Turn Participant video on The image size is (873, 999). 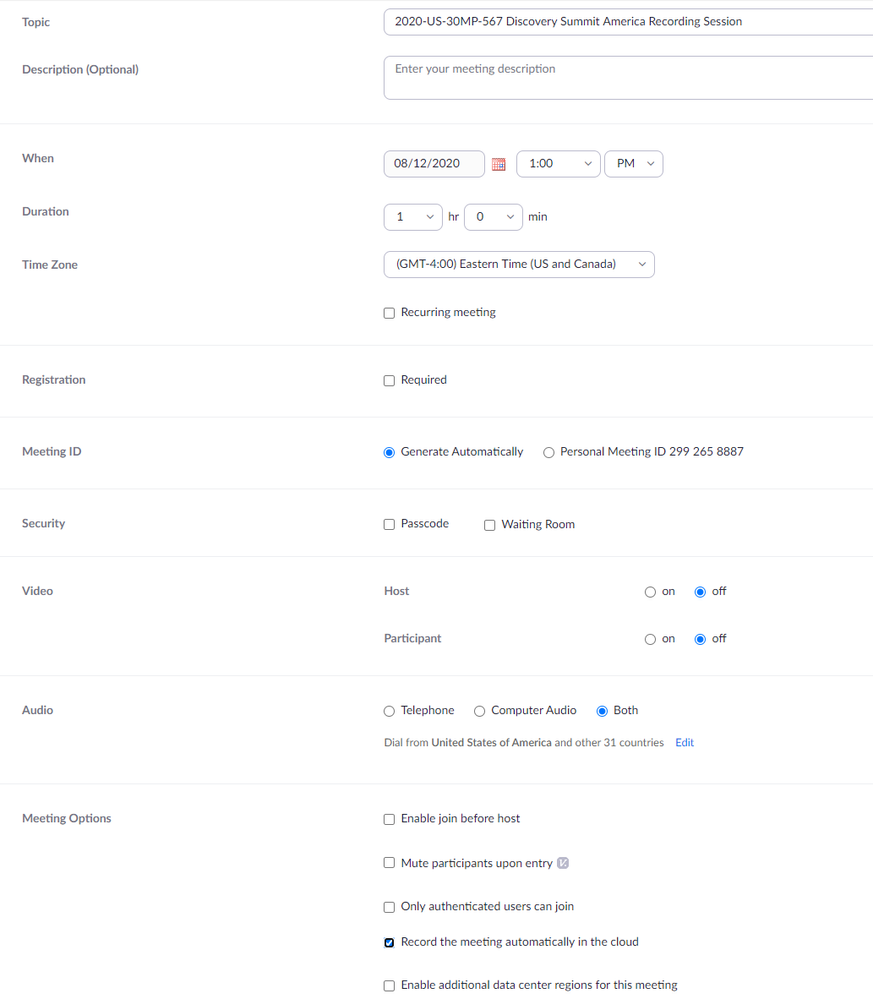(x=651, y=639)
